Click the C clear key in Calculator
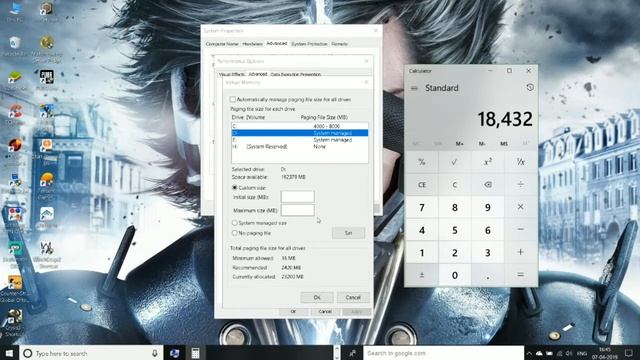This screenshot has height=360, width=640. click(454, 184)
